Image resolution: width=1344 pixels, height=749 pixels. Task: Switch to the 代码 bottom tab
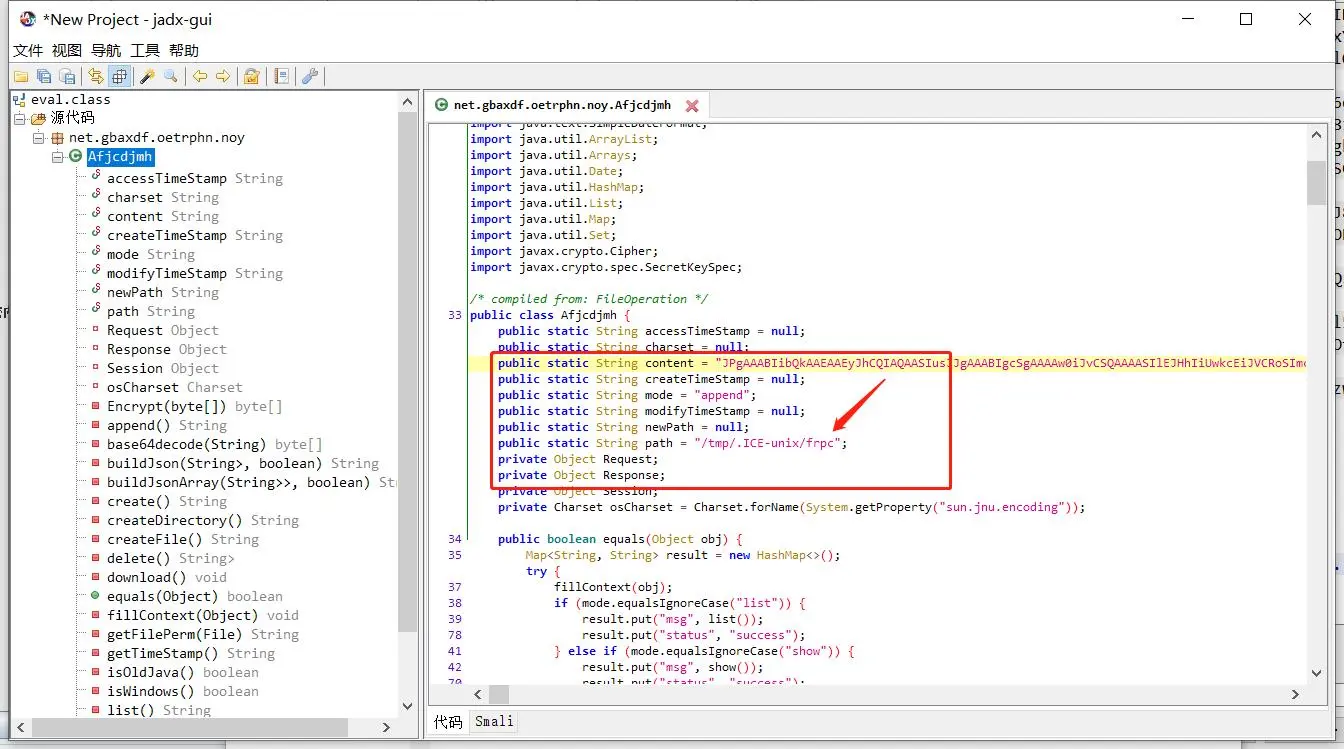pos(448,722)
